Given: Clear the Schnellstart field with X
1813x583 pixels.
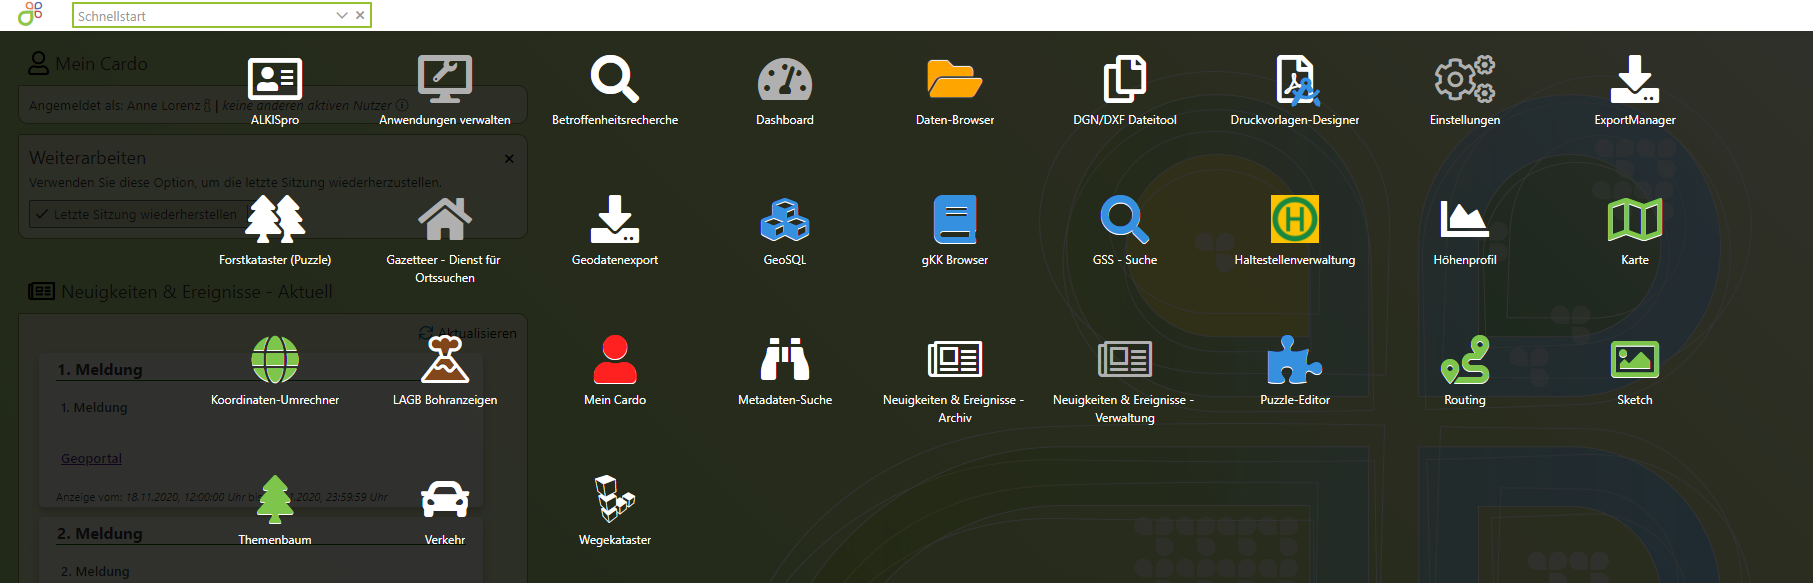Looking at the screenshot, I should pyautogui.click(x=360, y=16).
